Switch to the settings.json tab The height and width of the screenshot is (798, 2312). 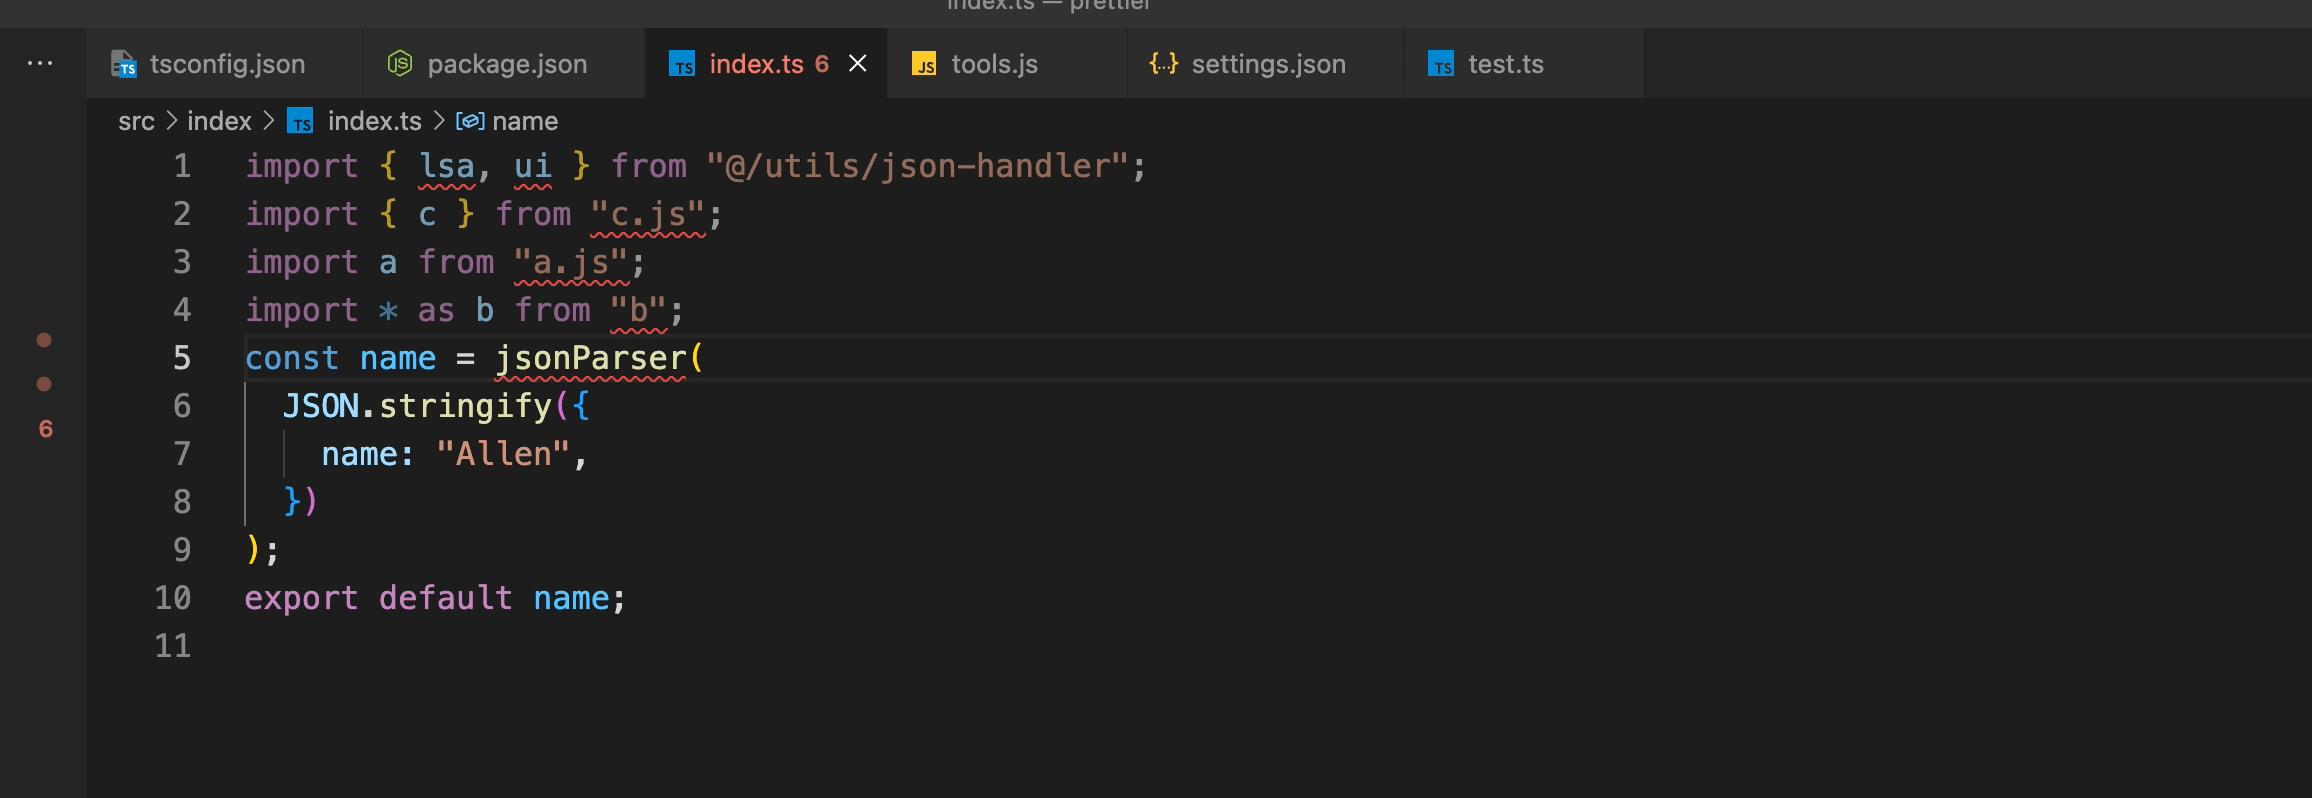click(x=1266, y=64)
